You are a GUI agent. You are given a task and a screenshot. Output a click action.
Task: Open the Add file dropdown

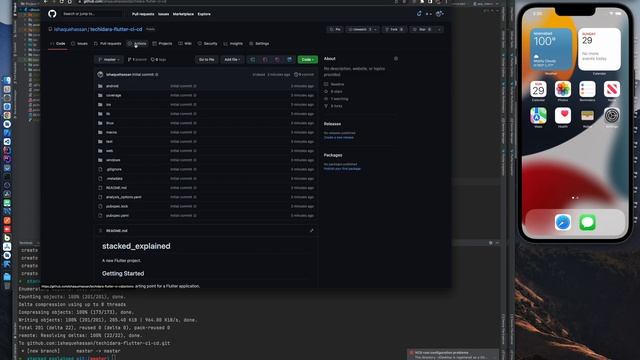[232, 60]
